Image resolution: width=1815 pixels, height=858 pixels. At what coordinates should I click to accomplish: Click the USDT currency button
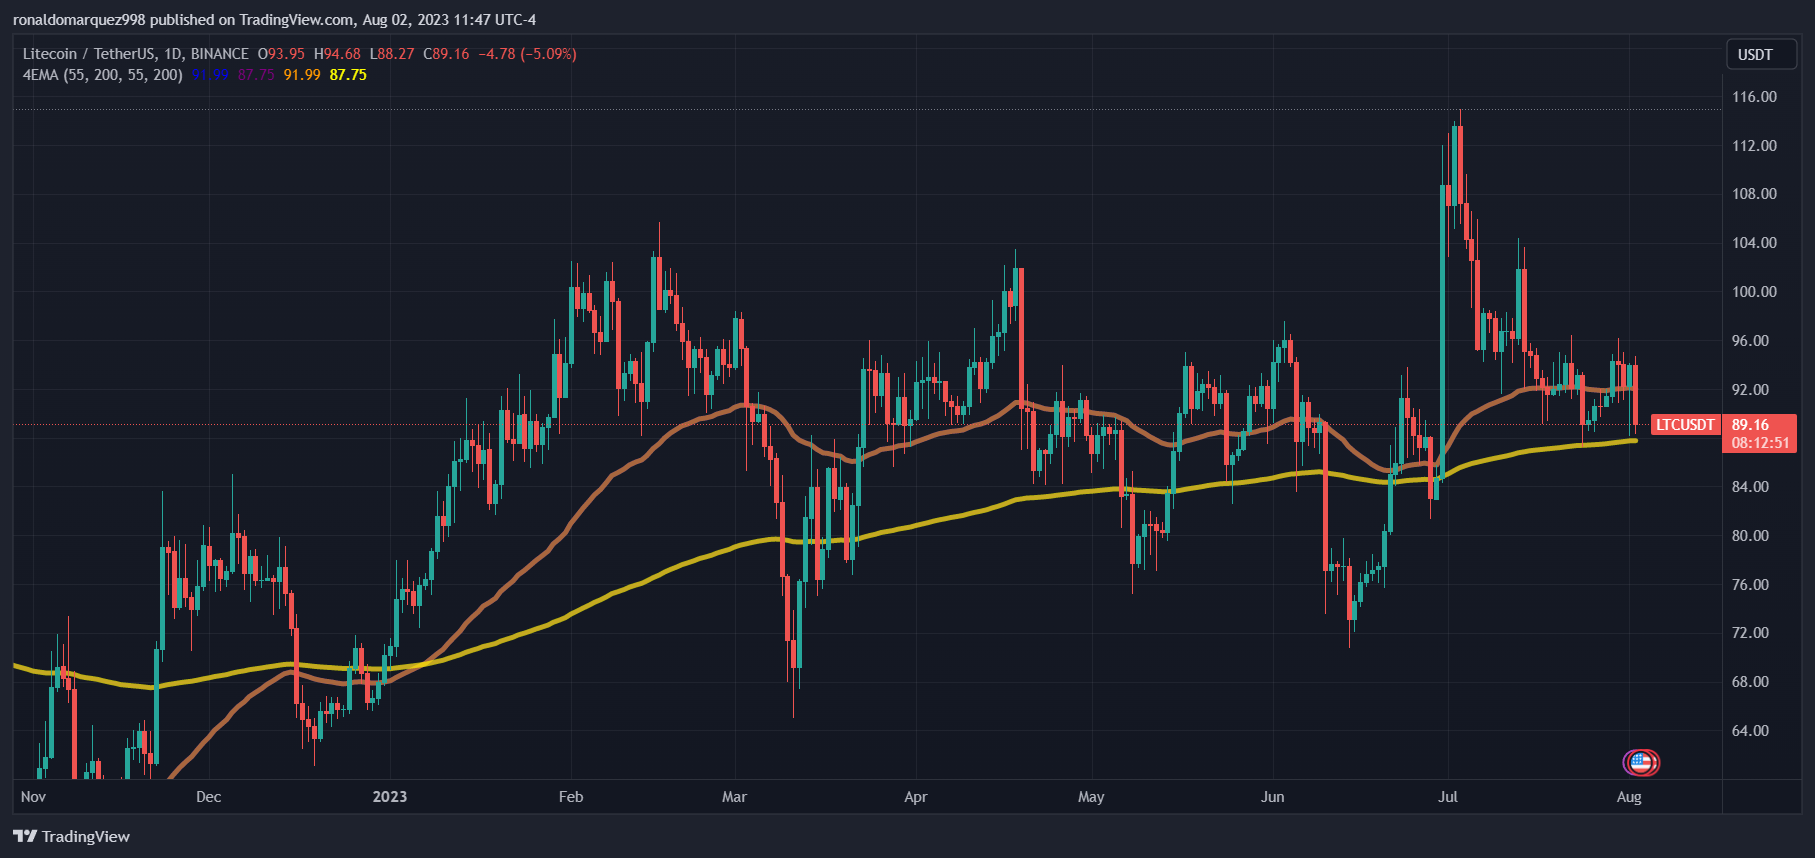click(1761, 55)
